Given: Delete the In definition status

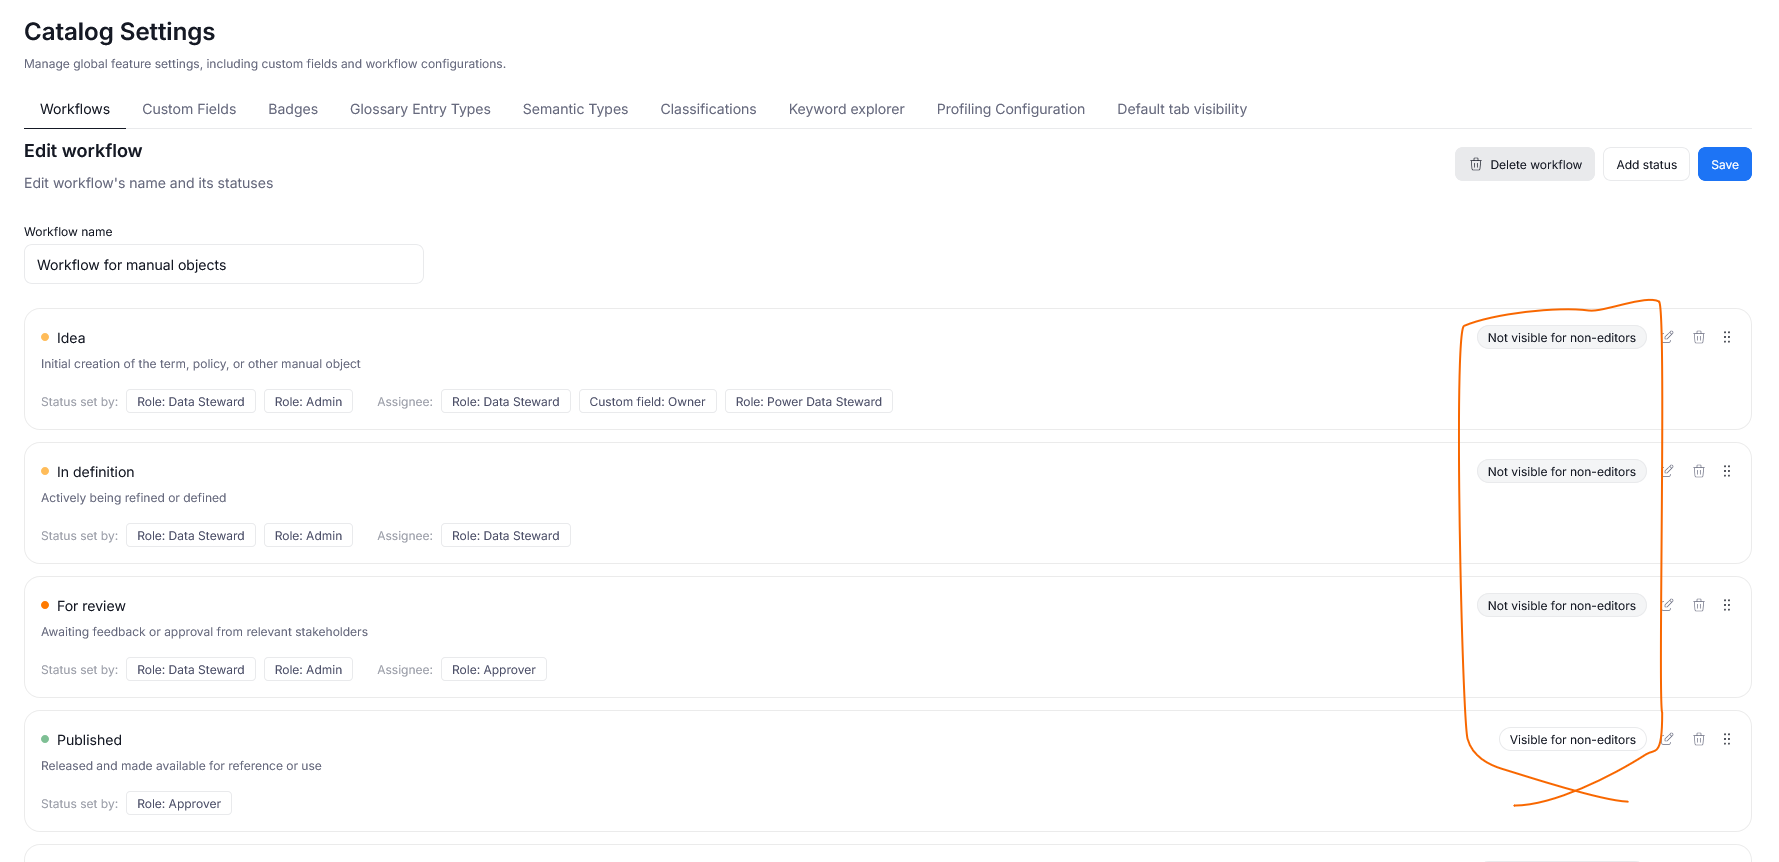Looking at the screenshot, I should pos(1699,471).
